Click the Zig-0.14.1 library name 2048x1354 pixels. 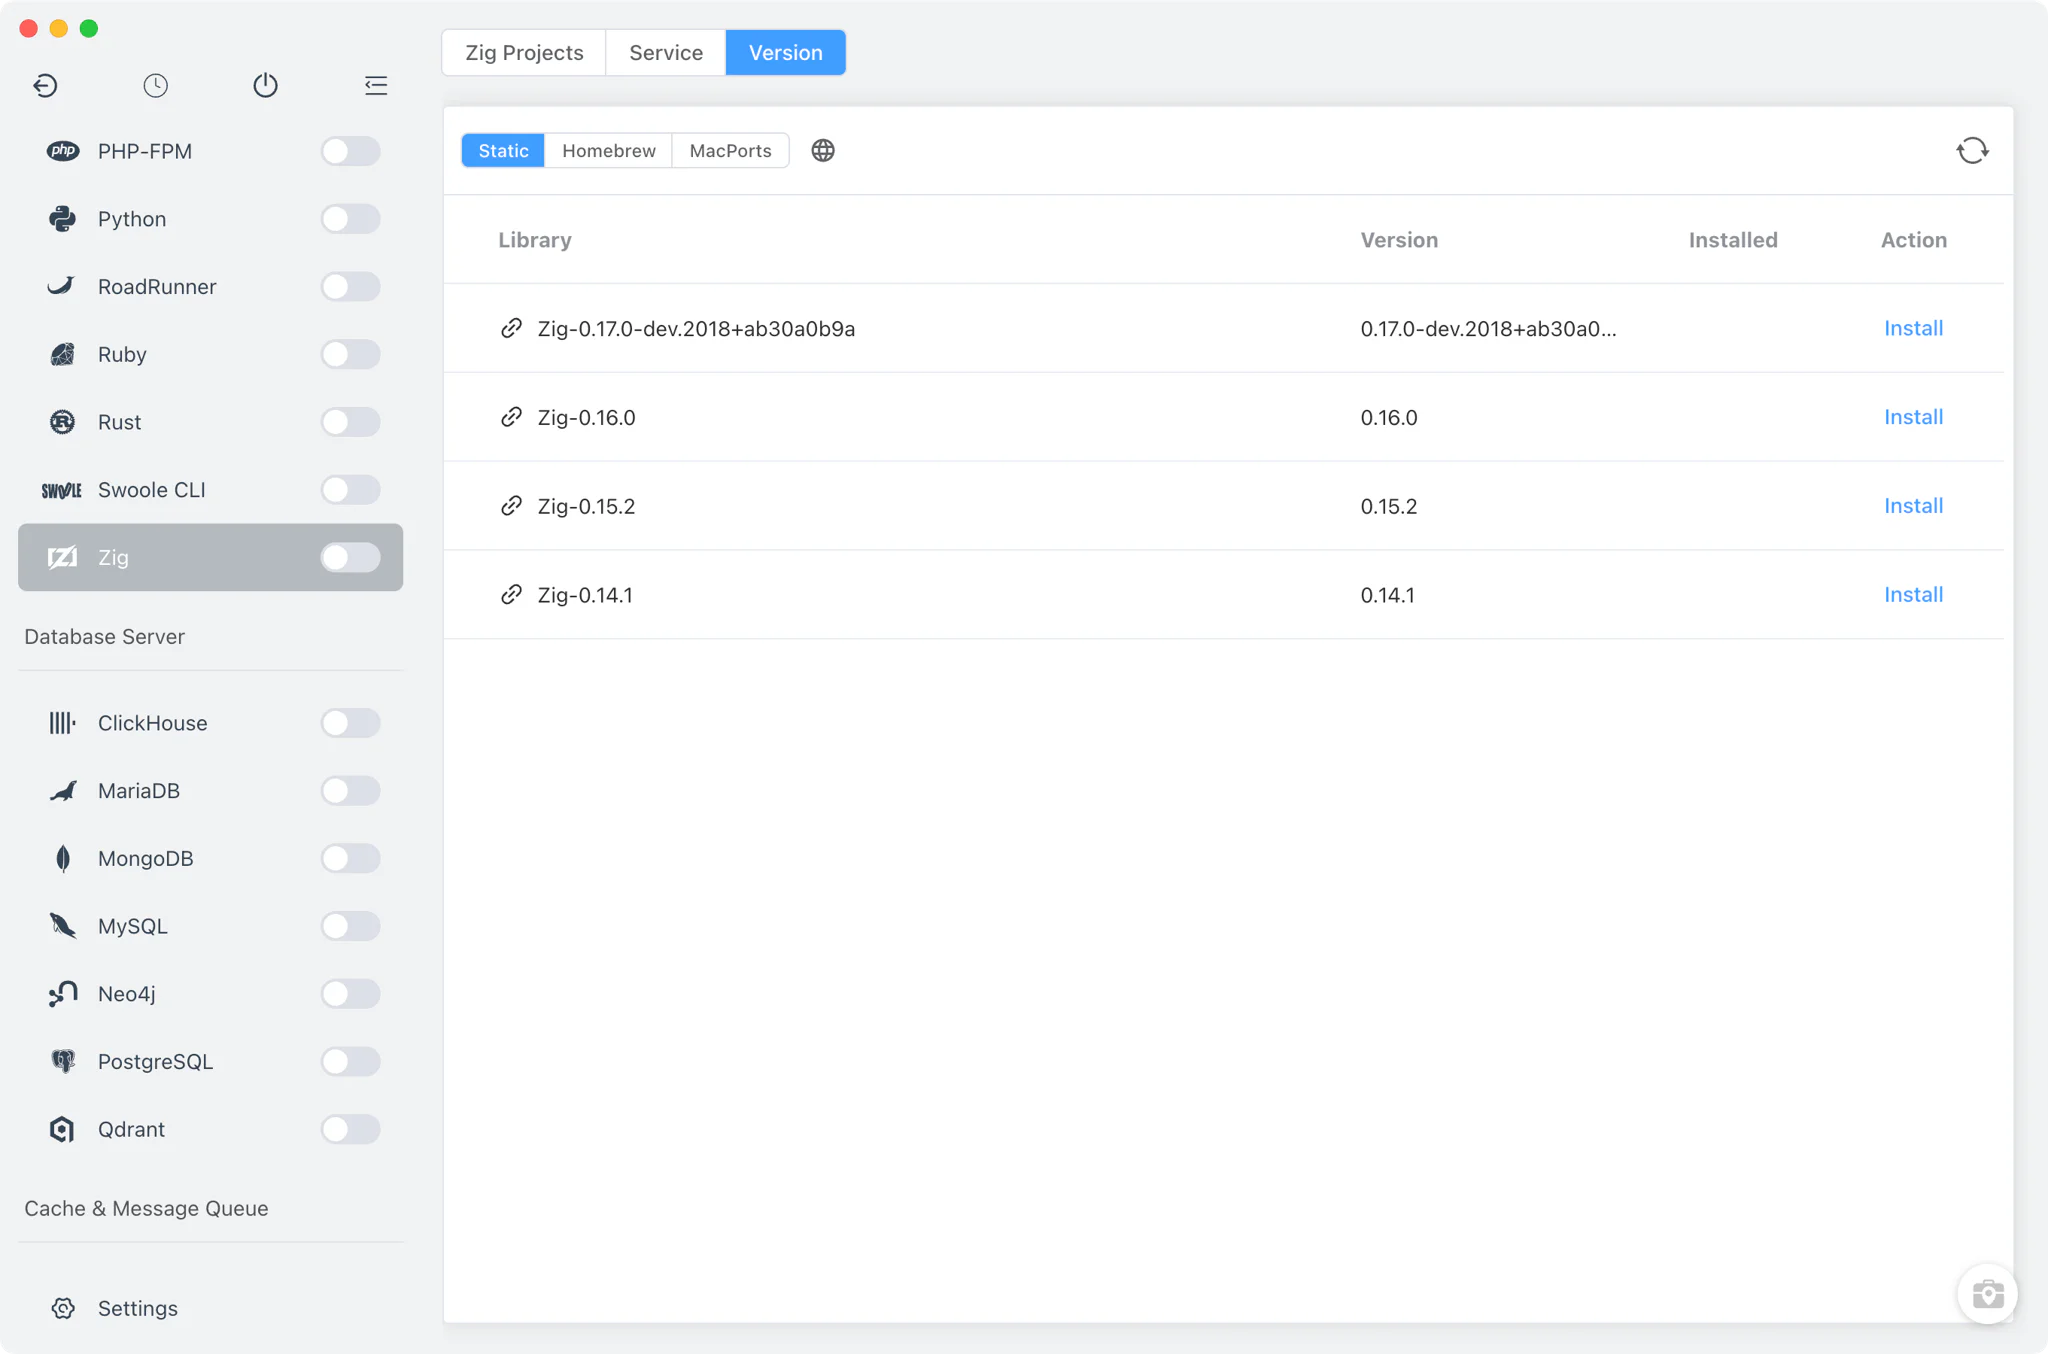[x=585, y=595]
